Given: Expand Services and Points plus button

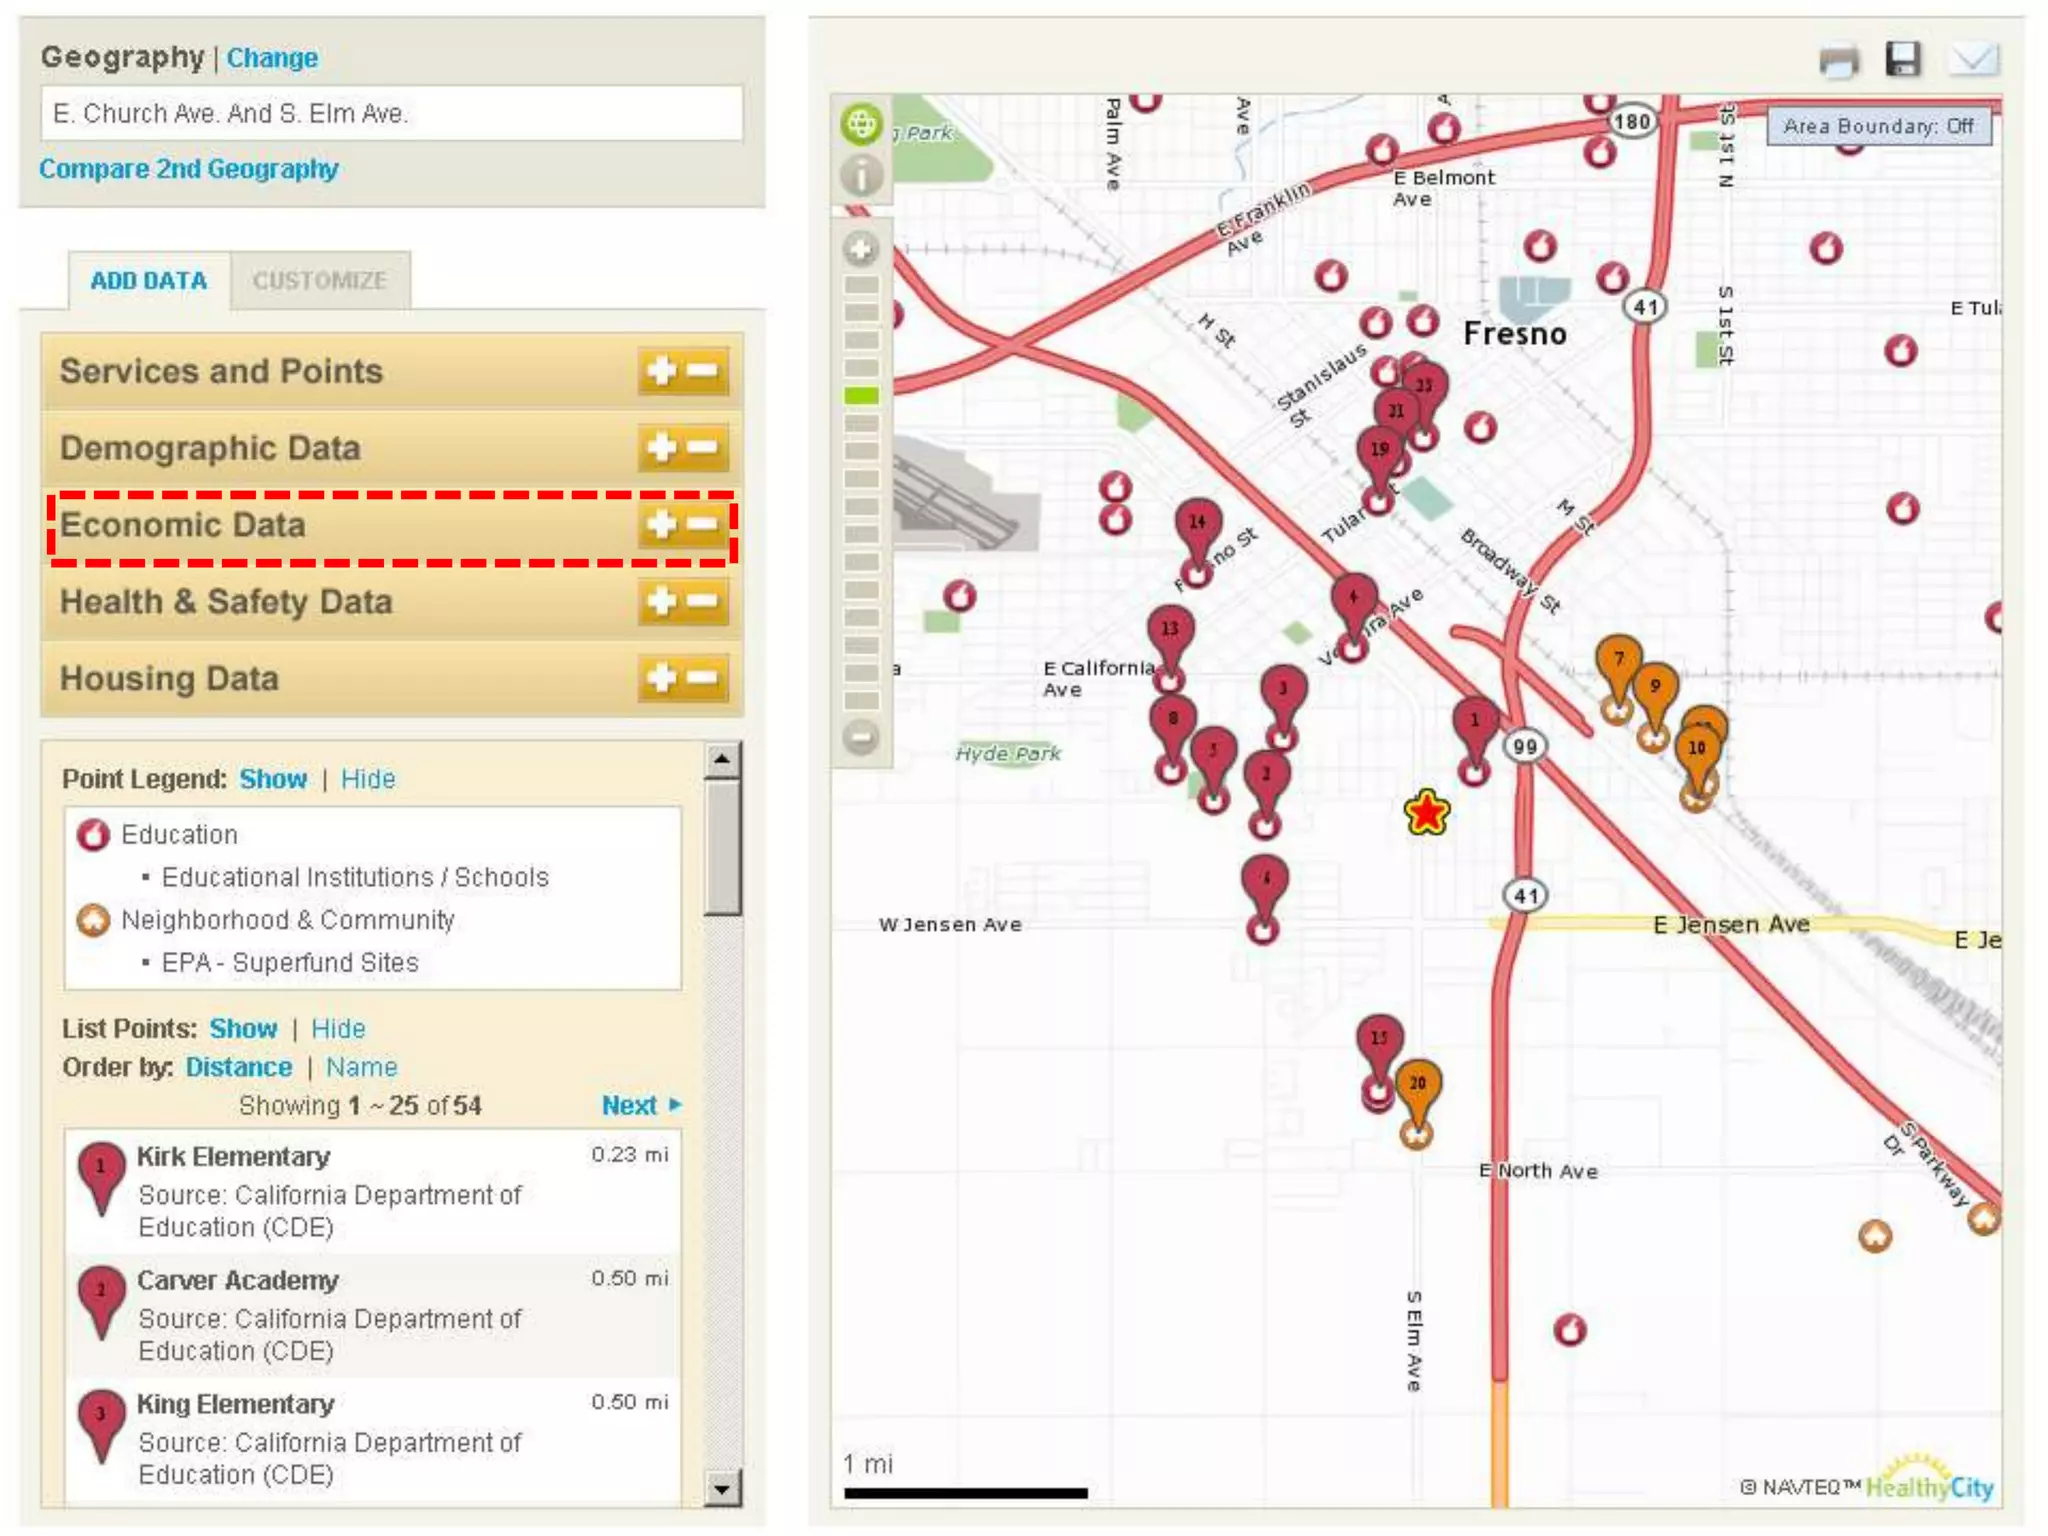Looking at the screenshot, I should [x=661, y=371].
